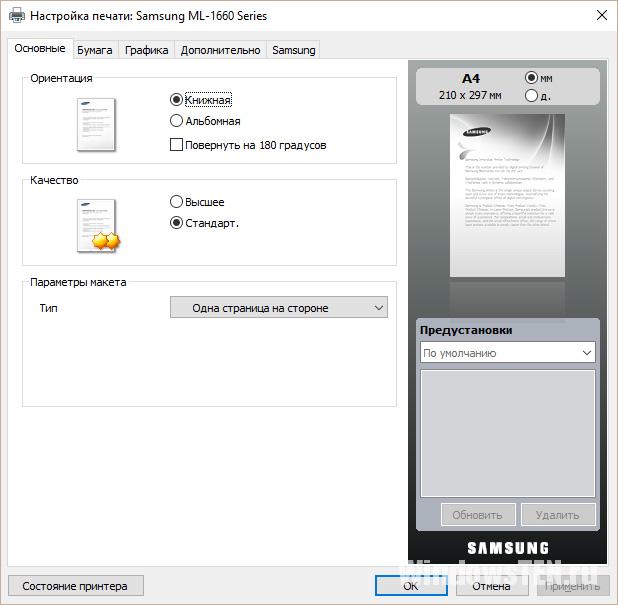Select Книжная portrait orientation
Screen dimensions: 618x605
177,100
